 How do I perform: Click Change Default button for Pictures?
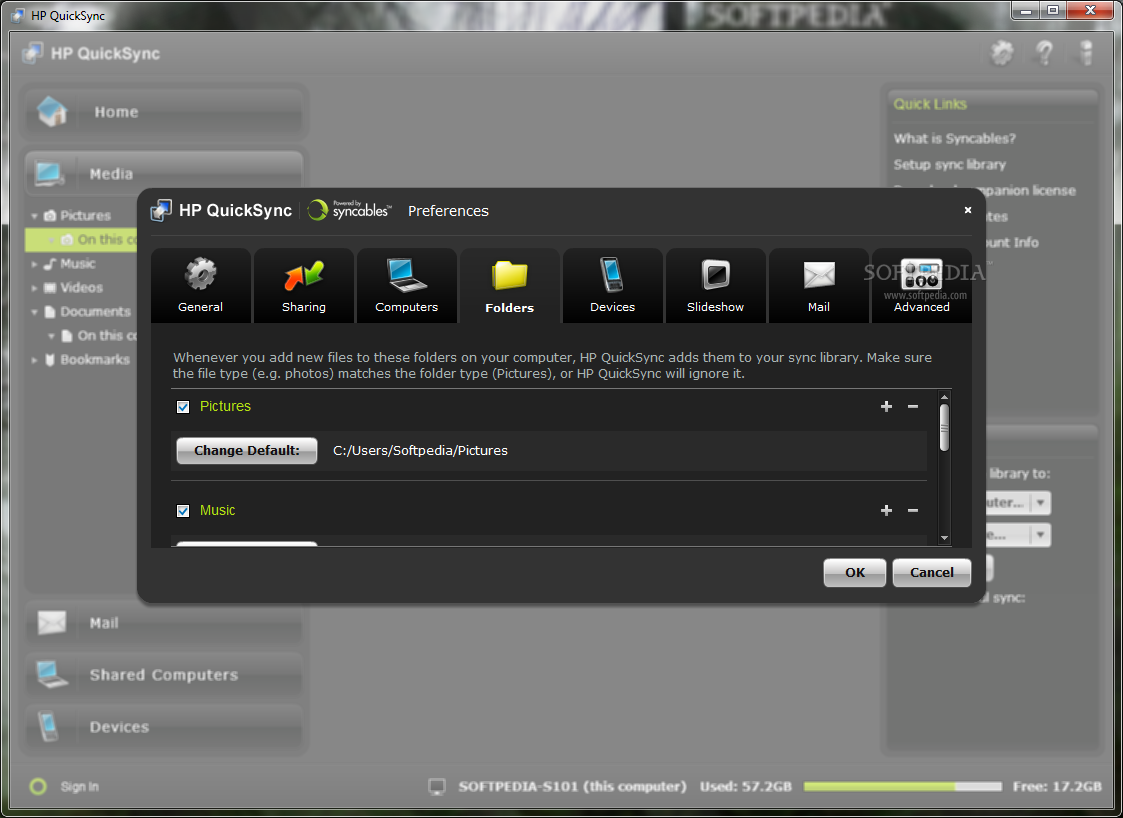(x=247, y=451)
